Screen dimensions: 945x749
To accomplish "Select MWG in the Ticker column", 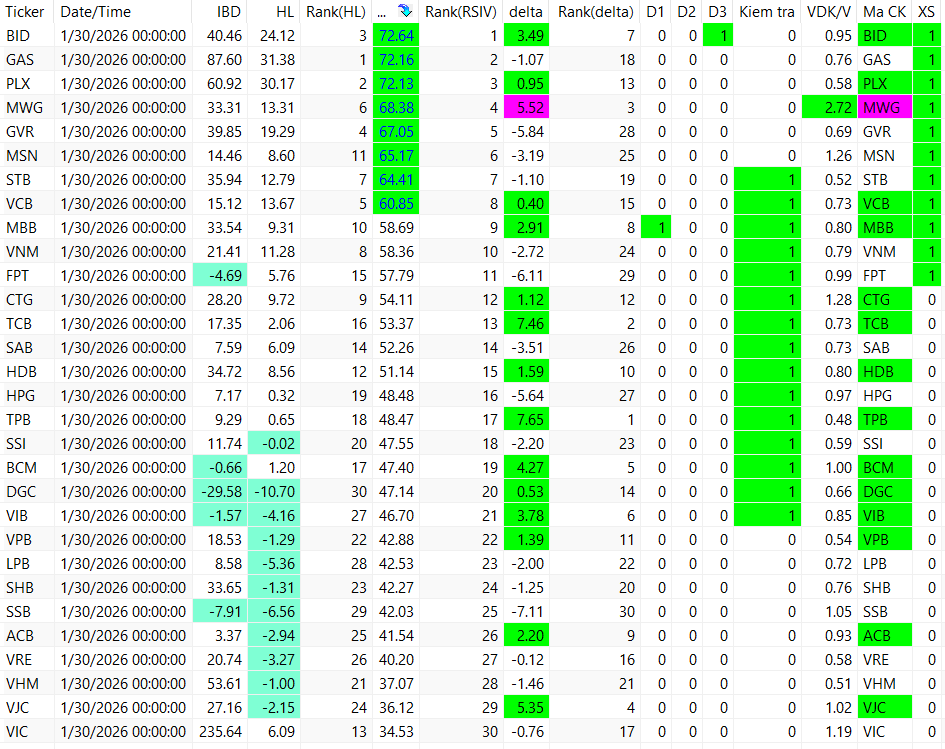I will point(25,108).
